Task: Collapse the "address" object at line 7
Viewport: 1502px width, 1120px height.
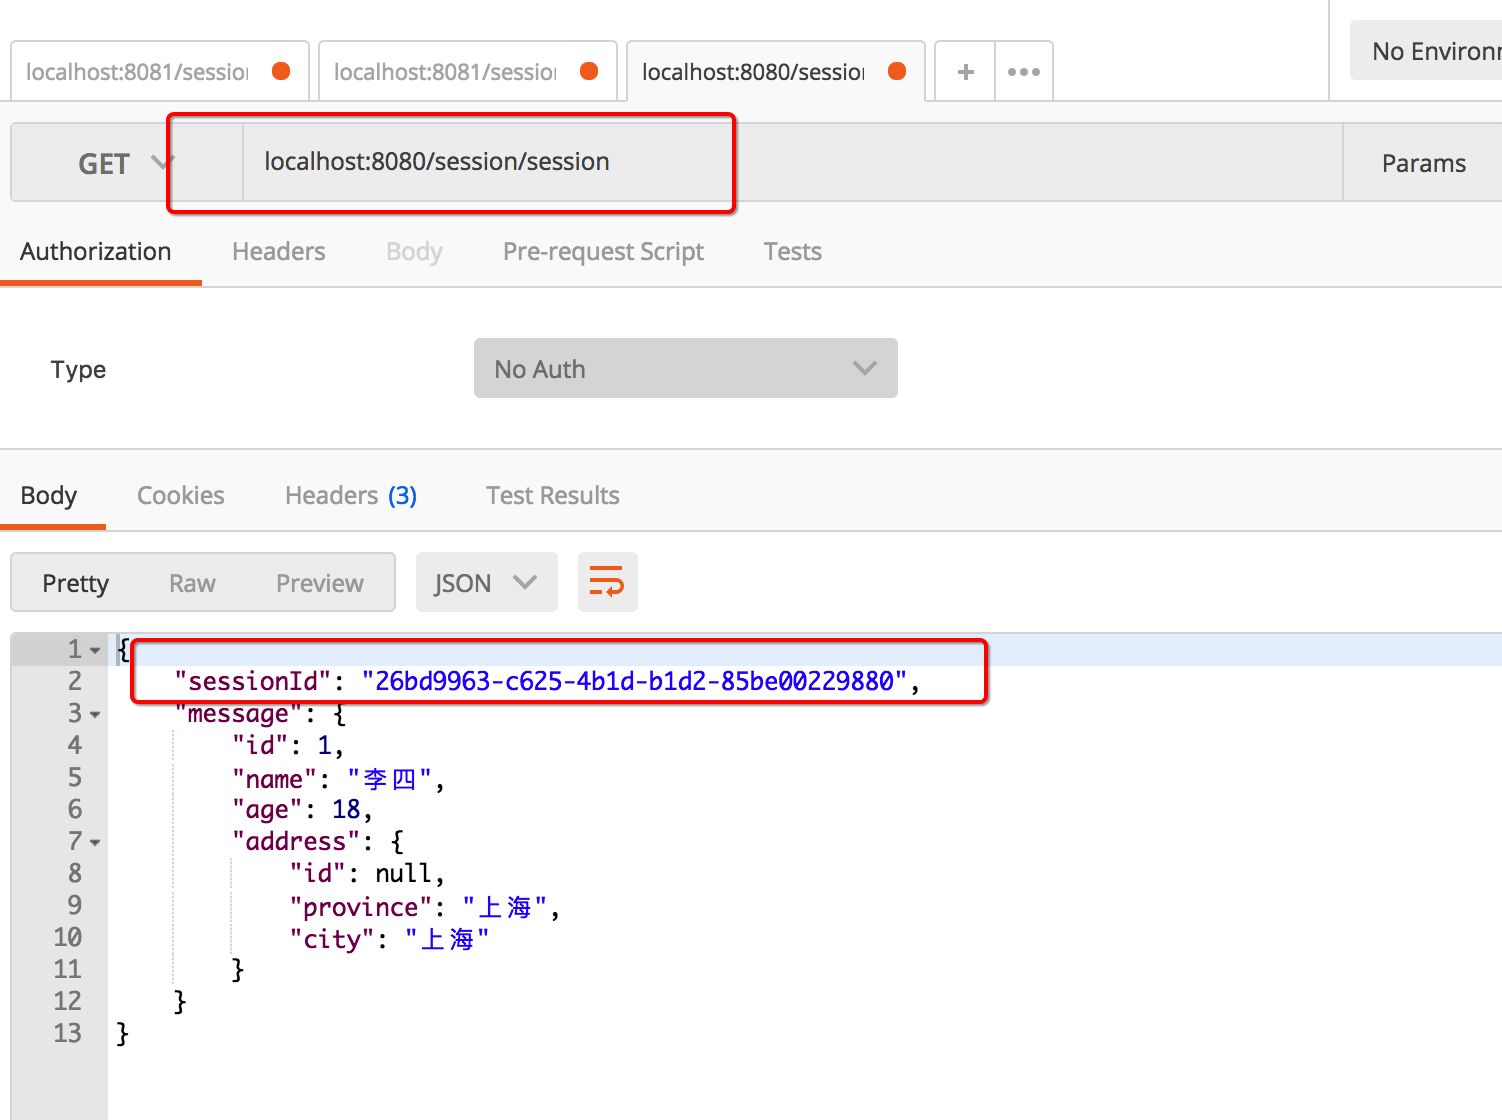Action: pyautogui.click(x=96, y=843)
